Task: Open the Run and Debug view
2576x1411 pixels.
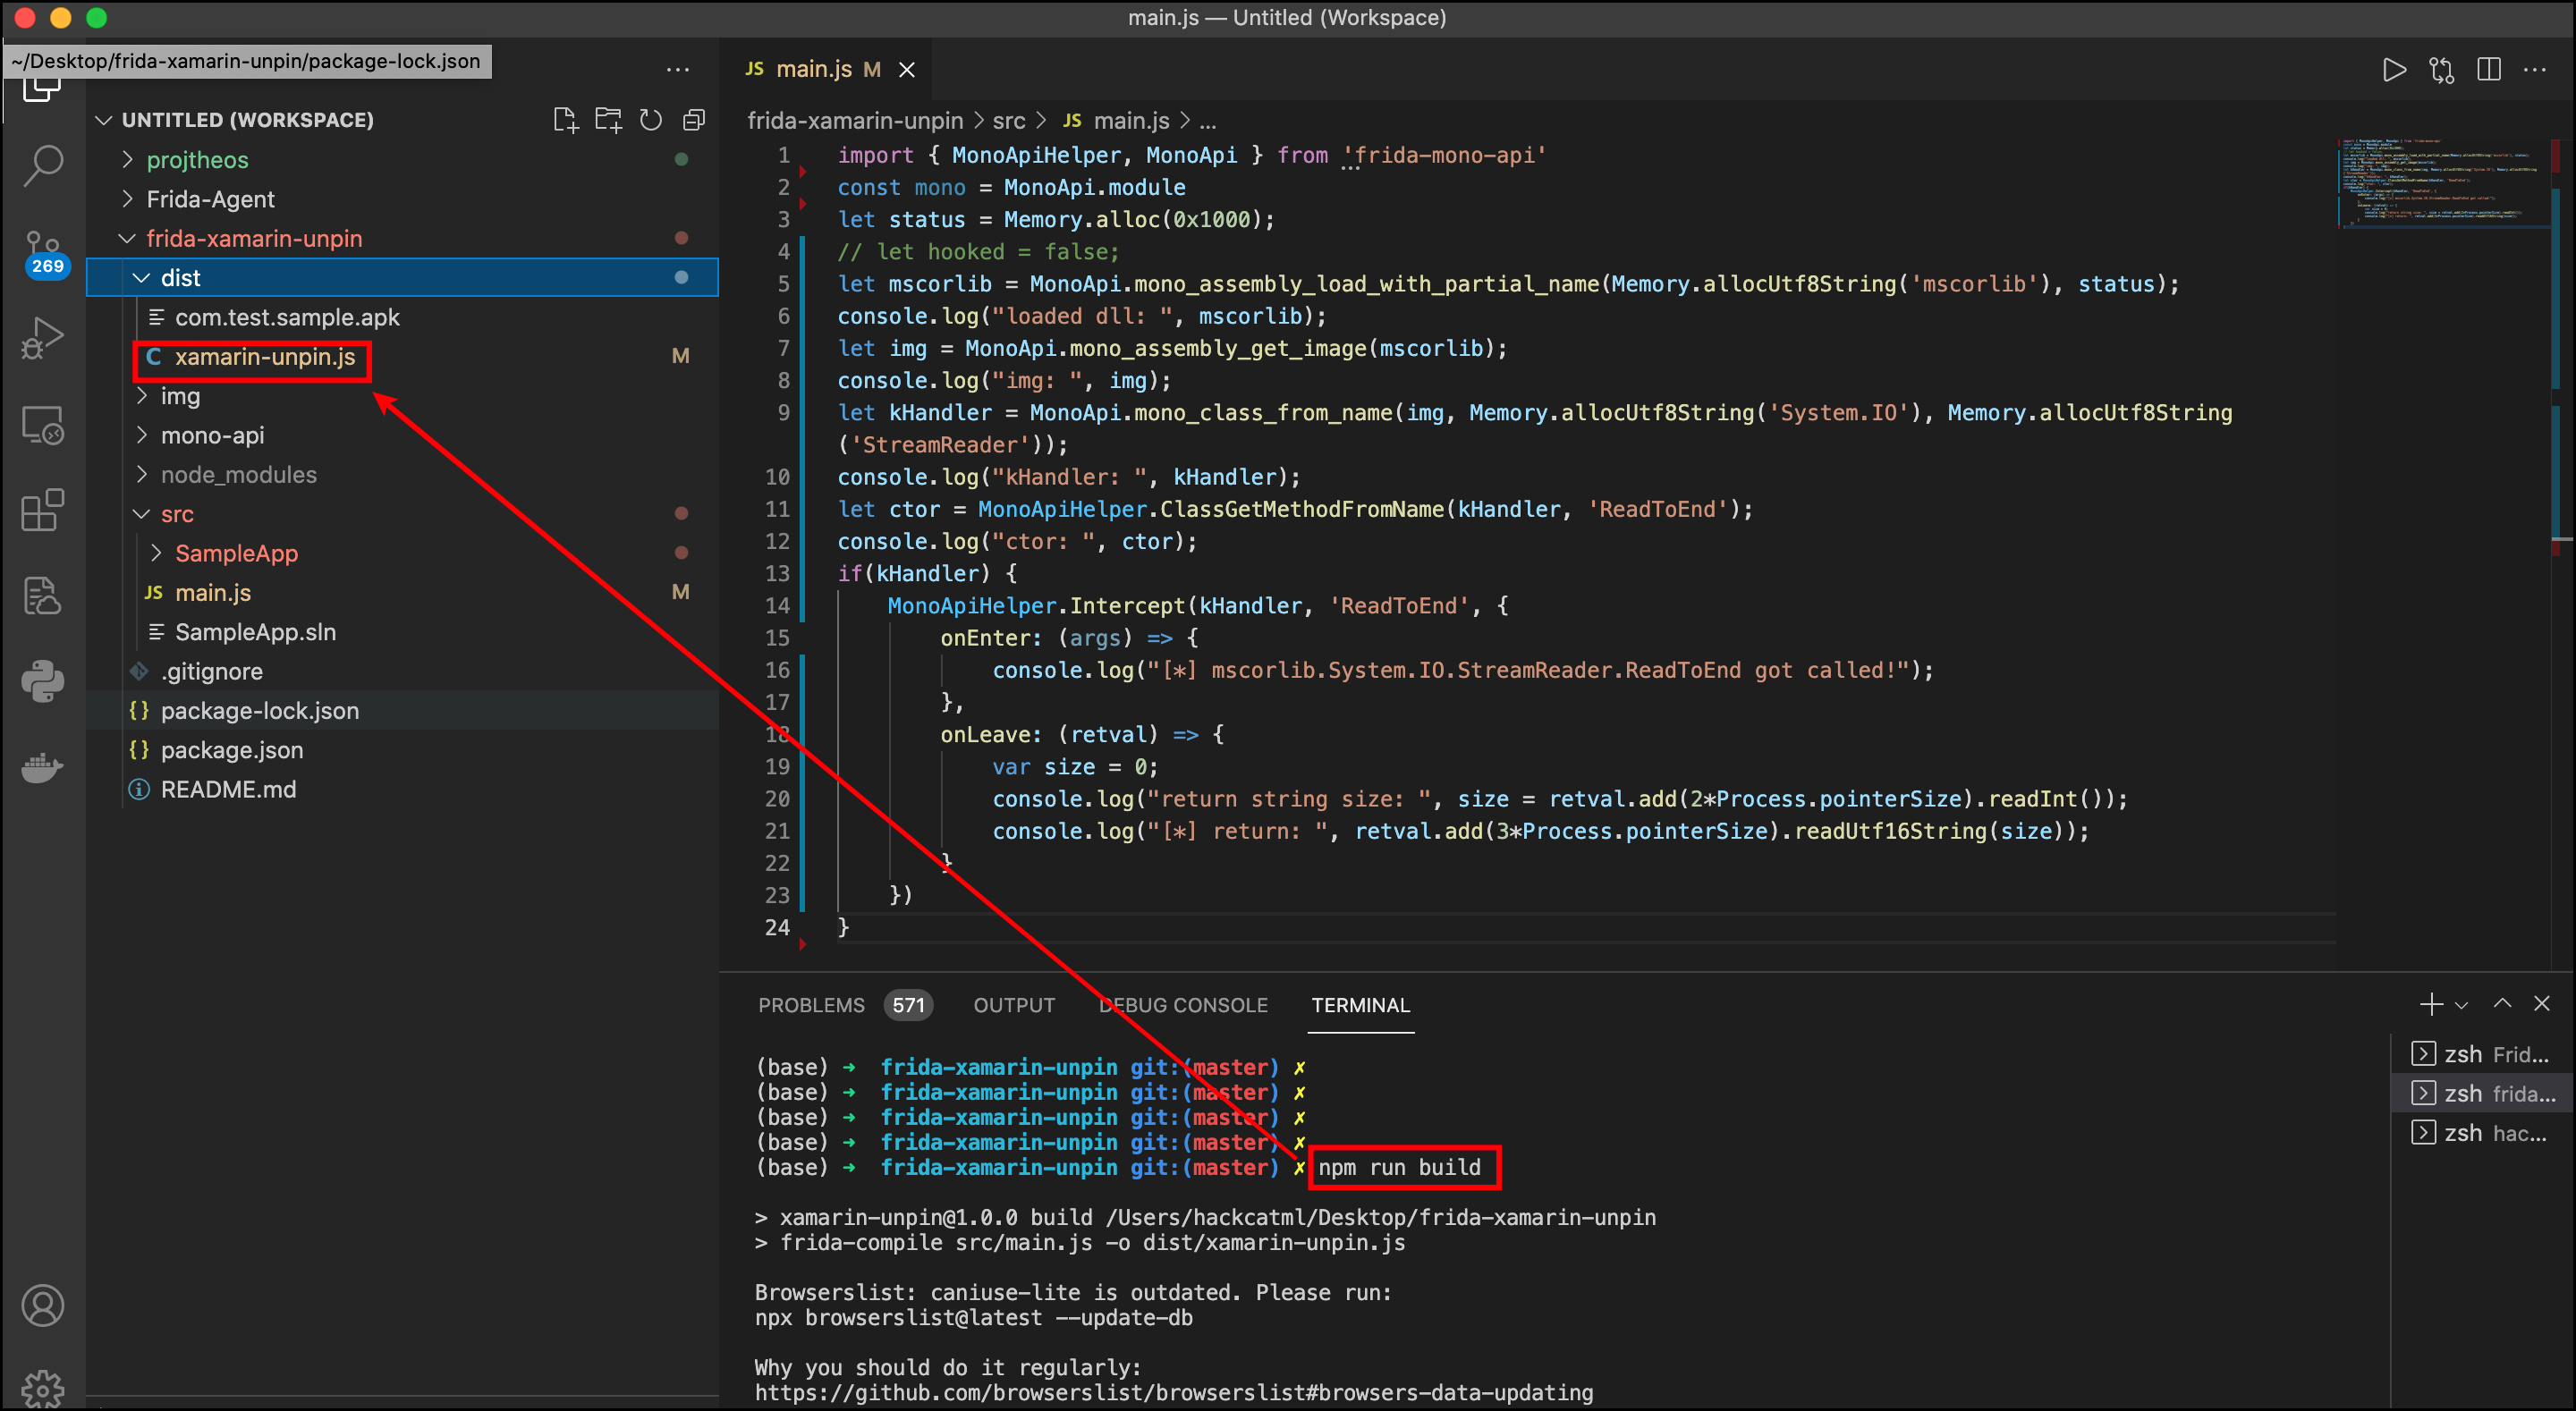Action: pos(42,338)
